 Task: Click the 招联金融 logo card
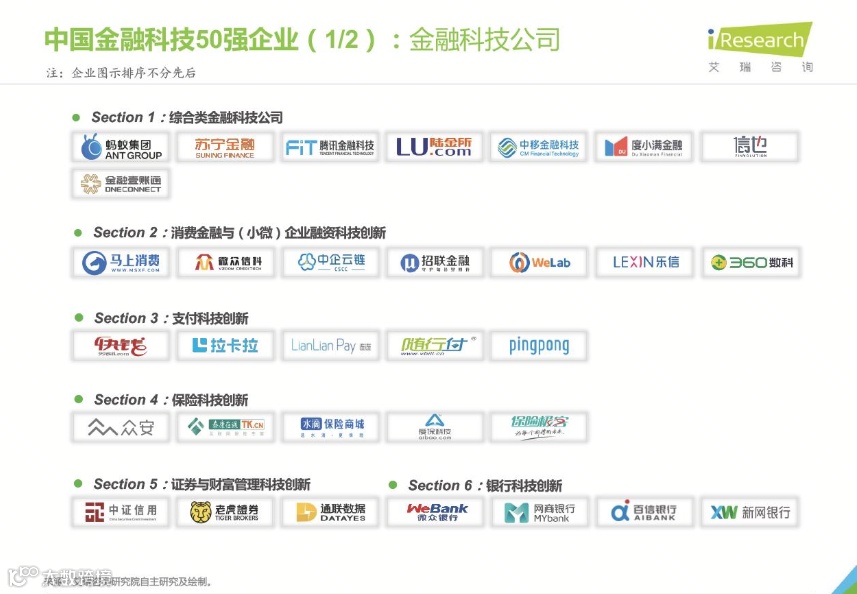pyautogui.click(x=435, y=262)
